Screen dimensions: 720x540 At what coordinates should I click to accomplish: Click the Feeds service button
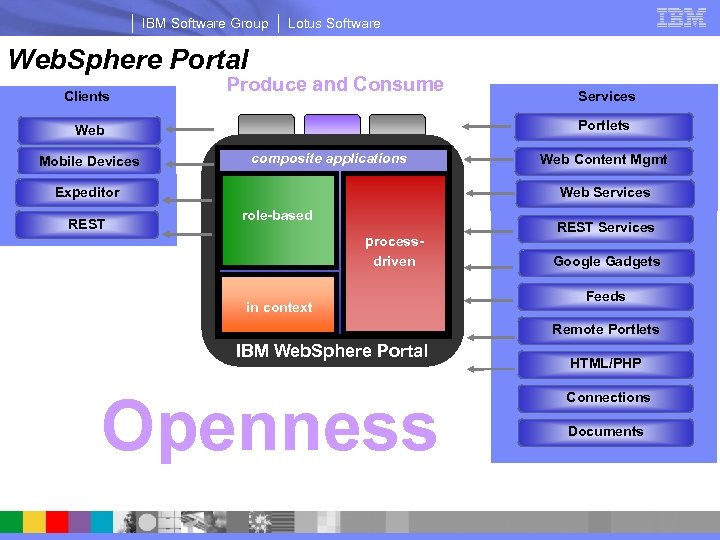coord(606,297)
